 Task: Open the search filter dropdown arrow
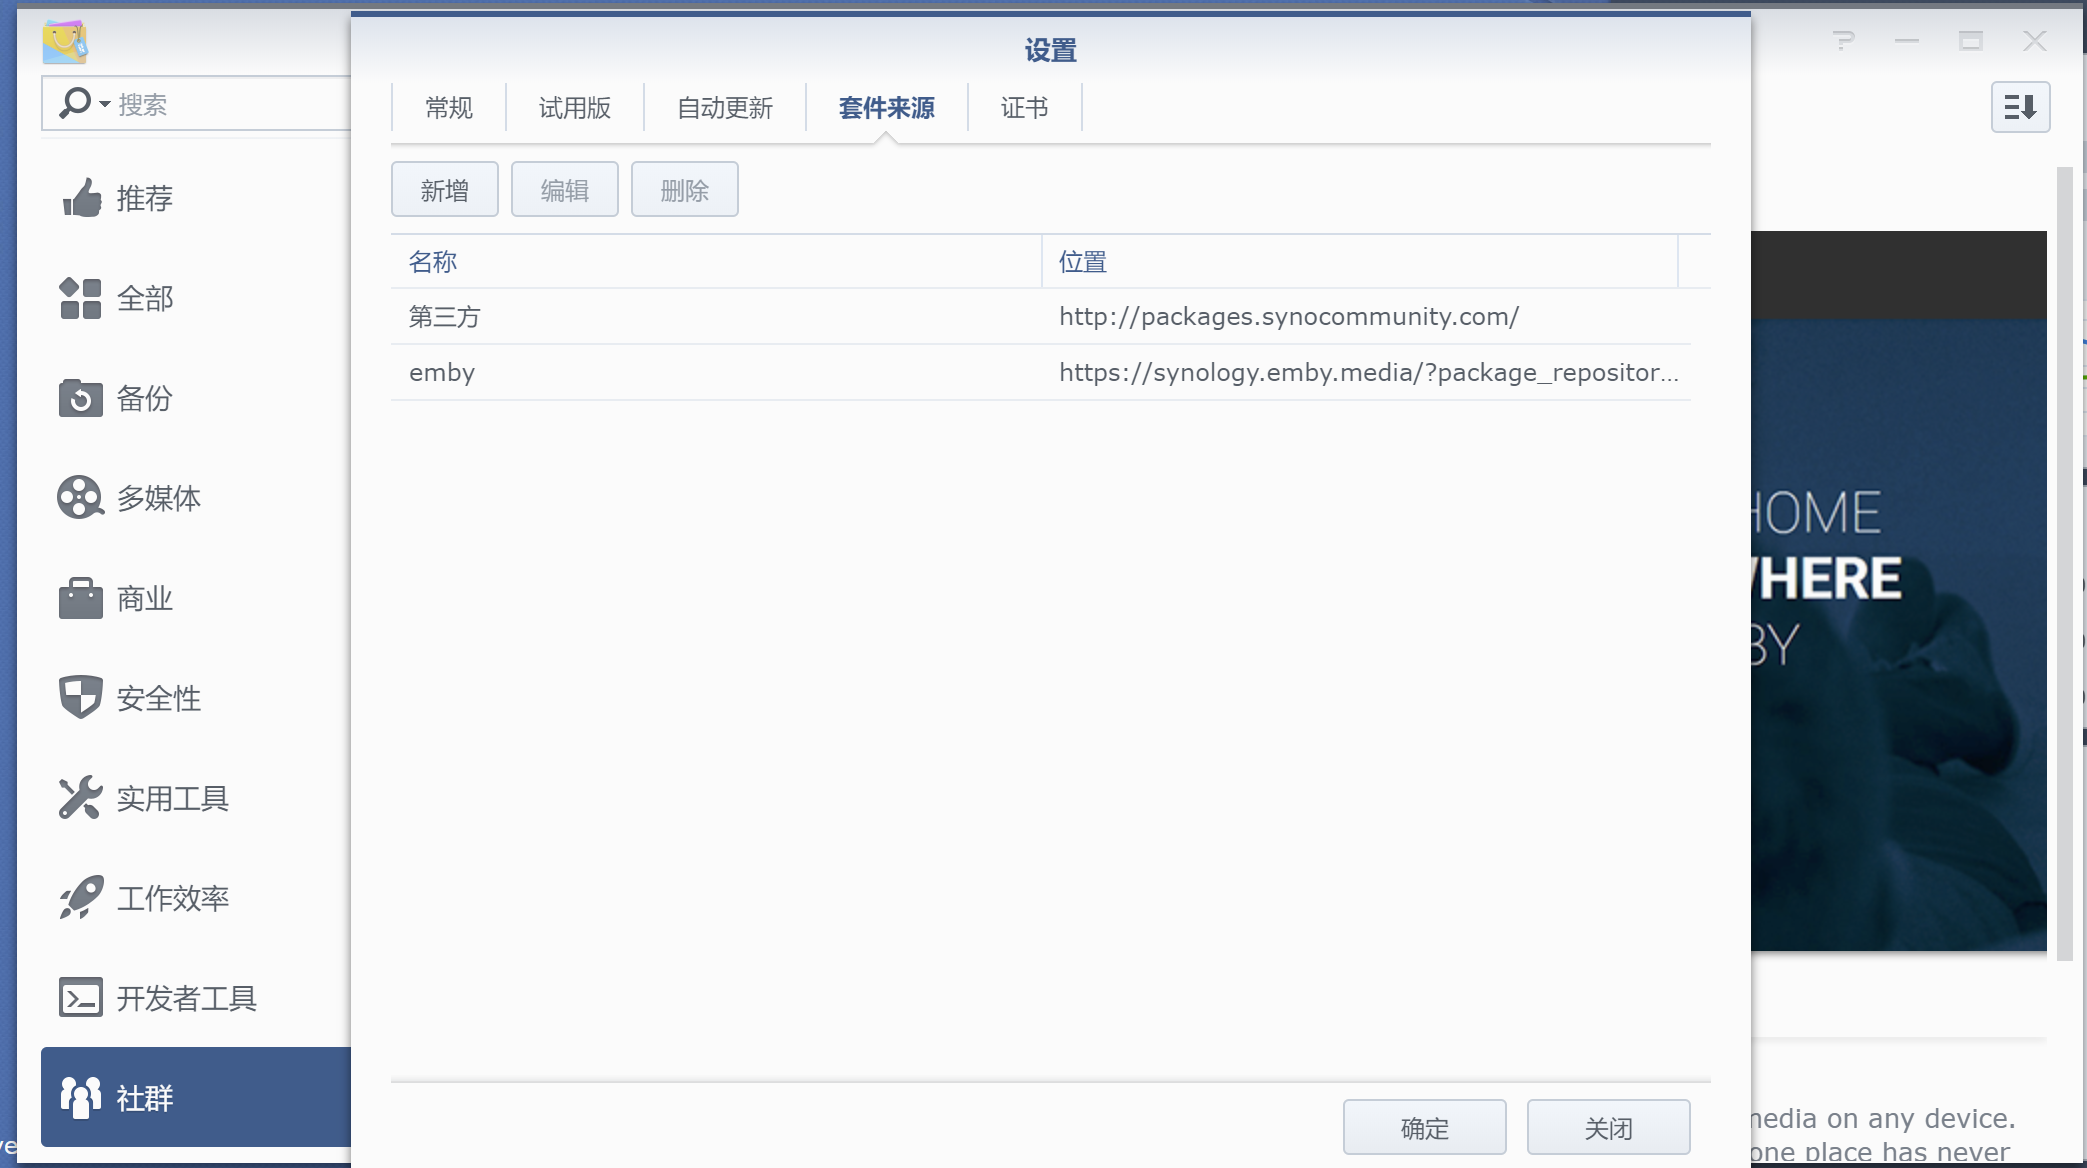tap(103, 103)
